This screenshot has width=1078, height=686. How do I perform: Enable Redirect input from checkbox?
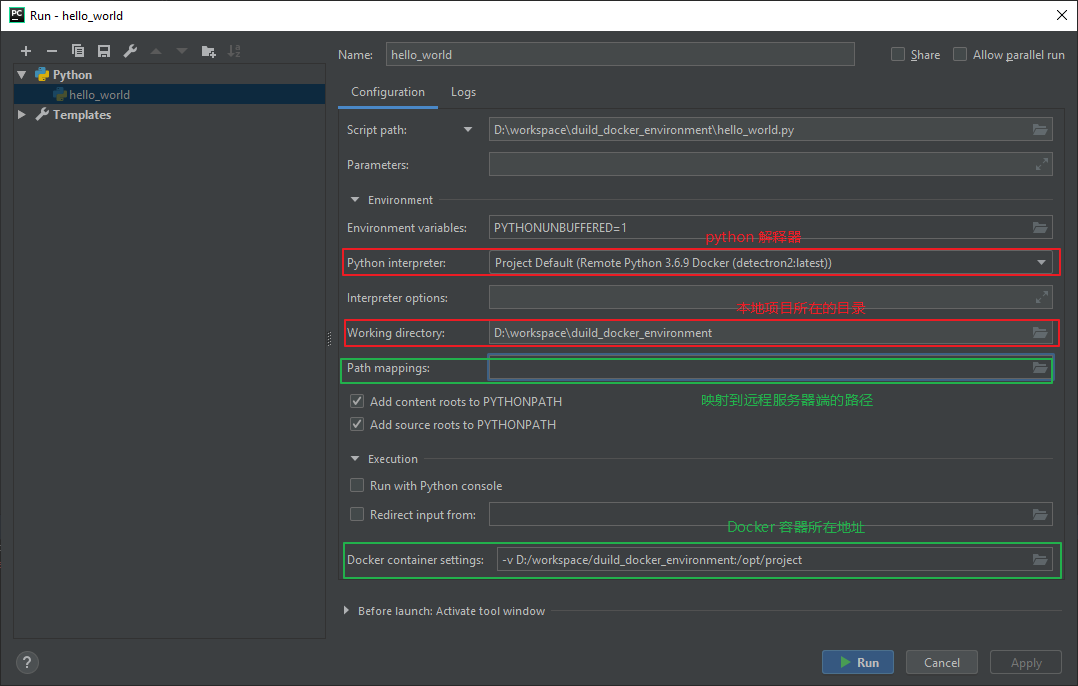357,514
